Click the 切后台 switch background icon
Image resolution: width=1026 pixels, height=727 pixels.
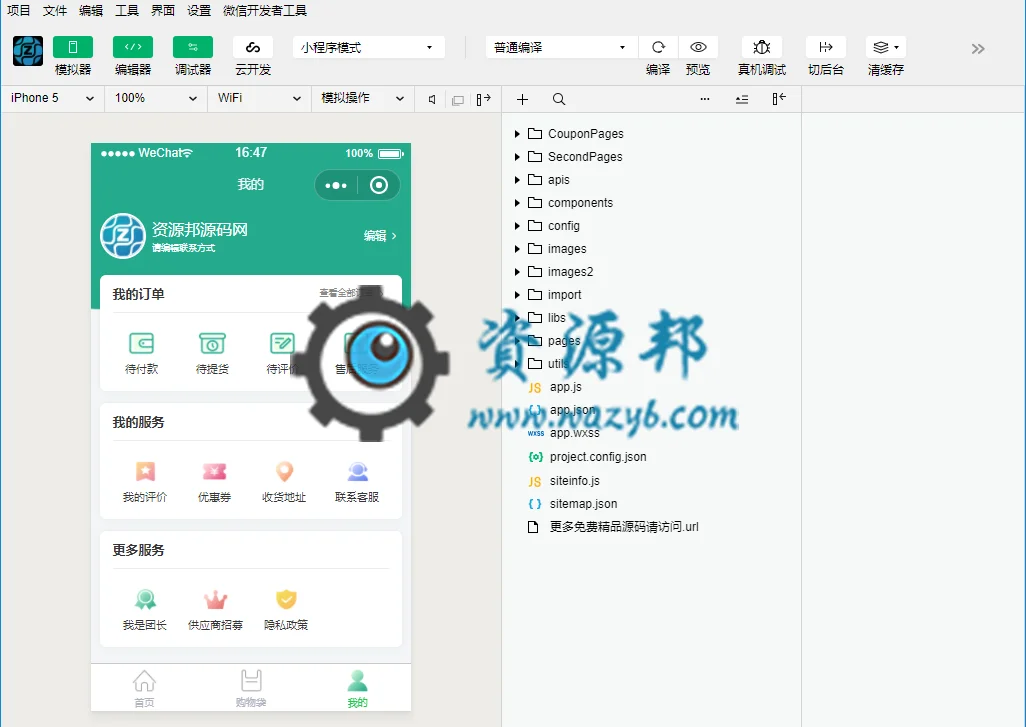[x=826, y=47]
